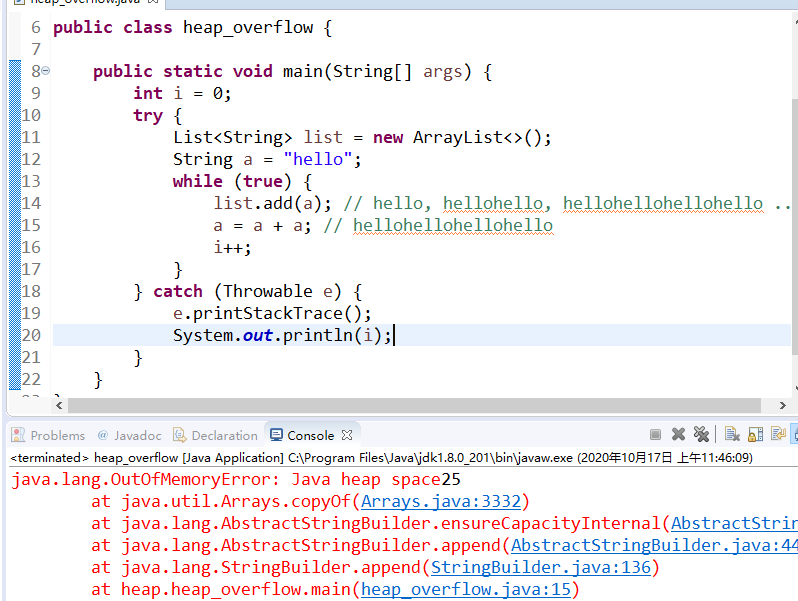Select the Console tab
This screenshot has height=601, width=798.
coord(310,436)
